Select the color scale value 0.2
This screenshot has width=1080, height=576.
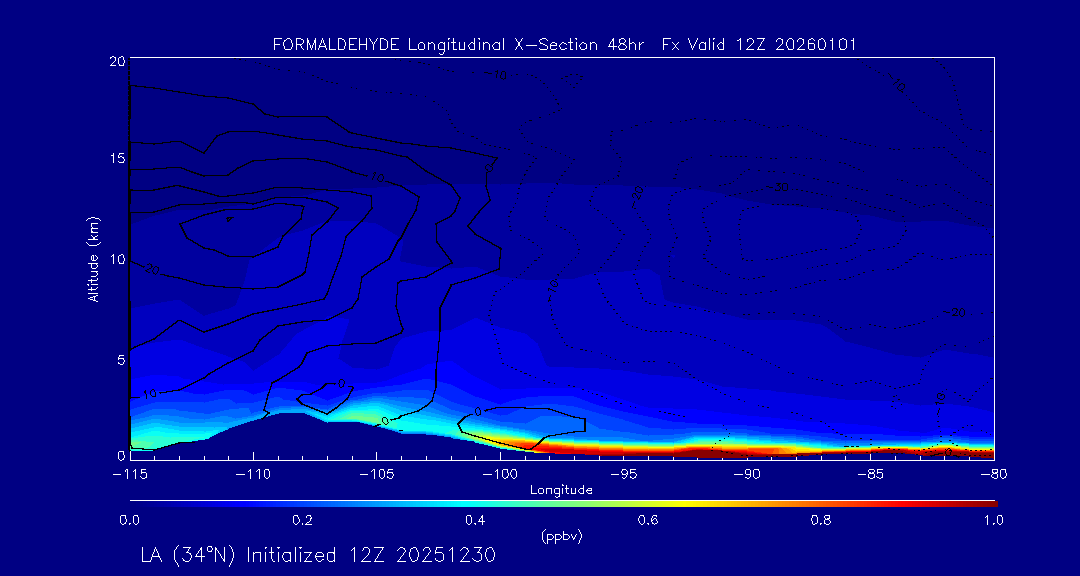tap(302, 520)
